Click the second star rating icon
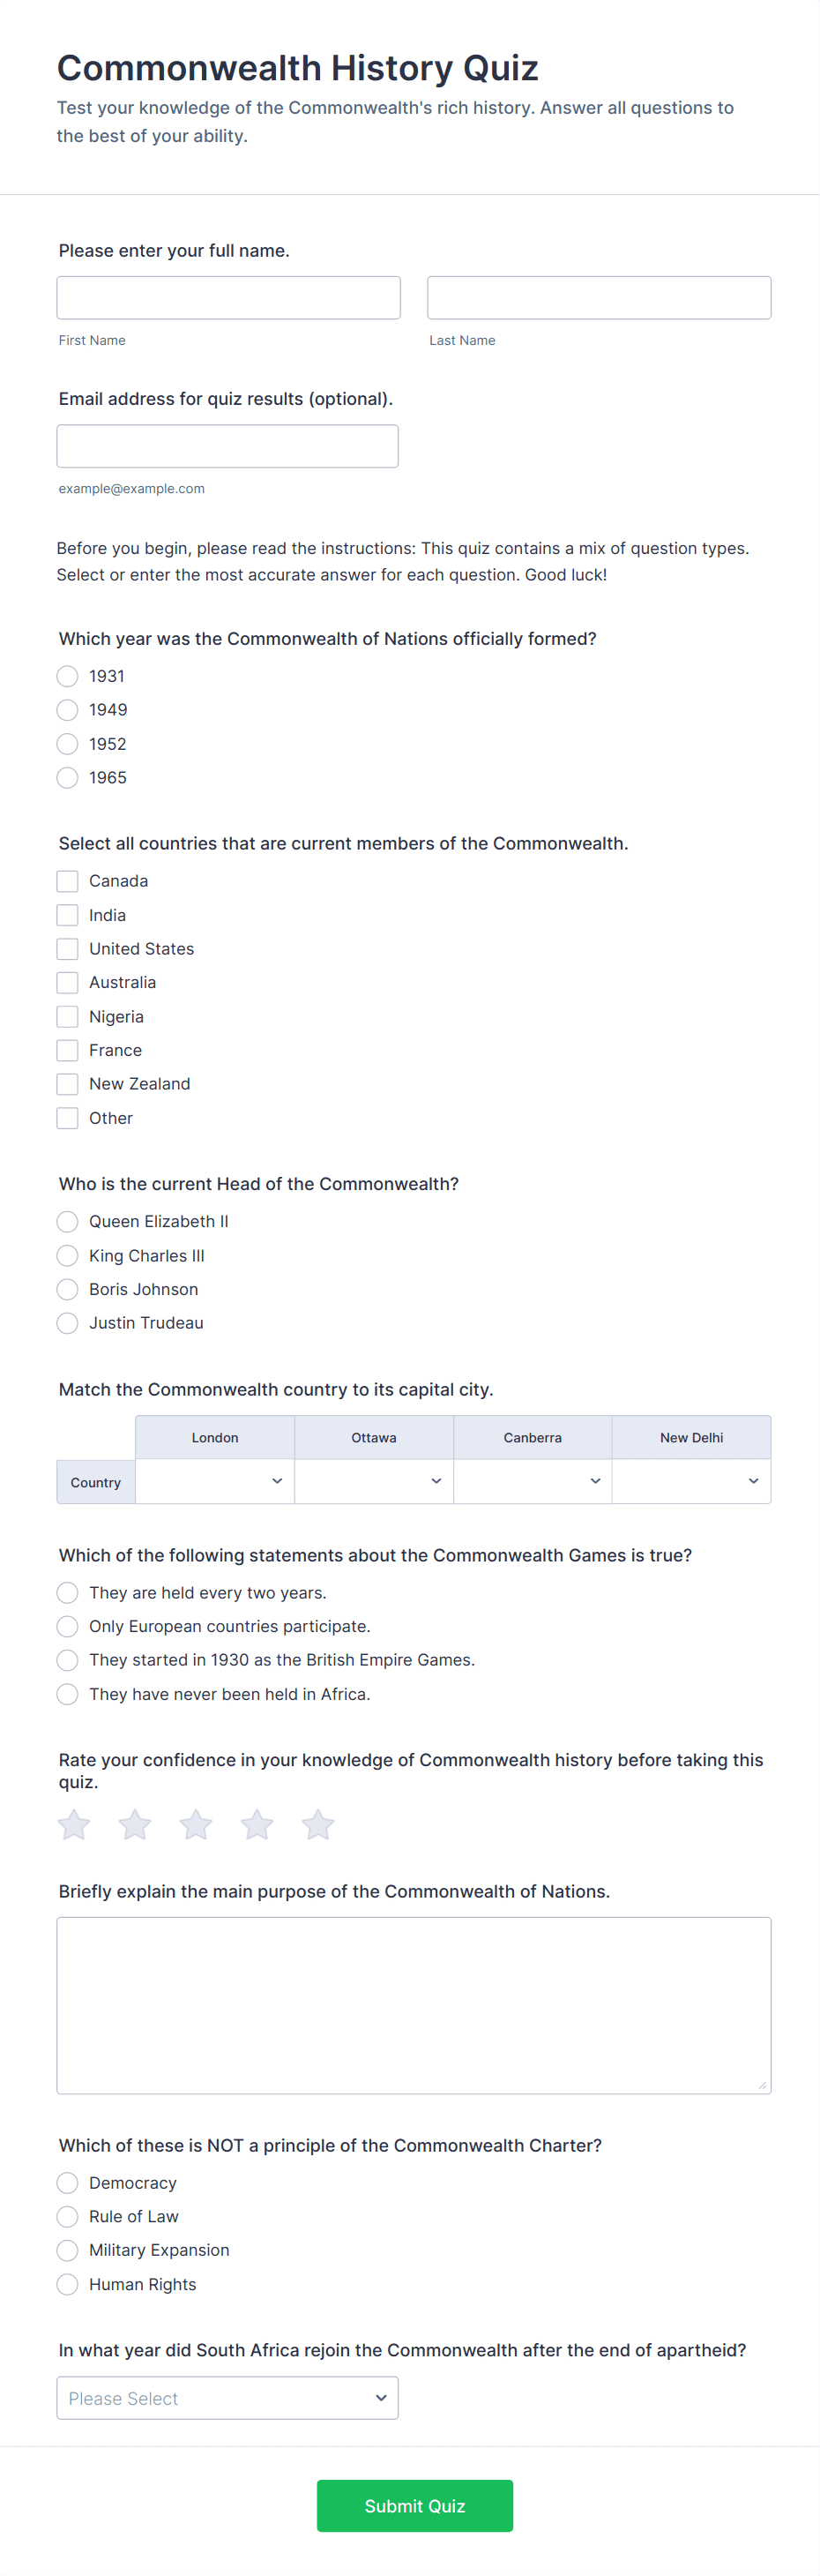This screenshot has width=820, height=2576. pyautogui.click(x=135, y=1824)
